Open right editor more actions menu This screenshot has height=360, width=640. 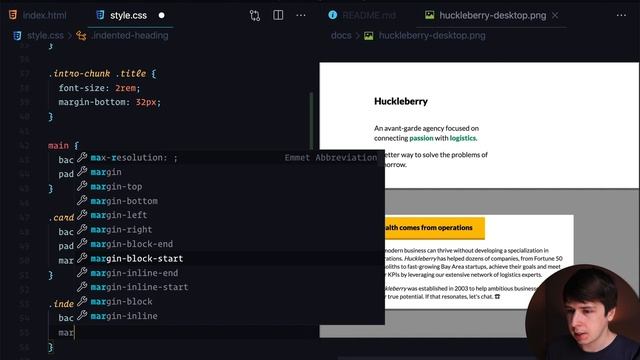(621, 16)
